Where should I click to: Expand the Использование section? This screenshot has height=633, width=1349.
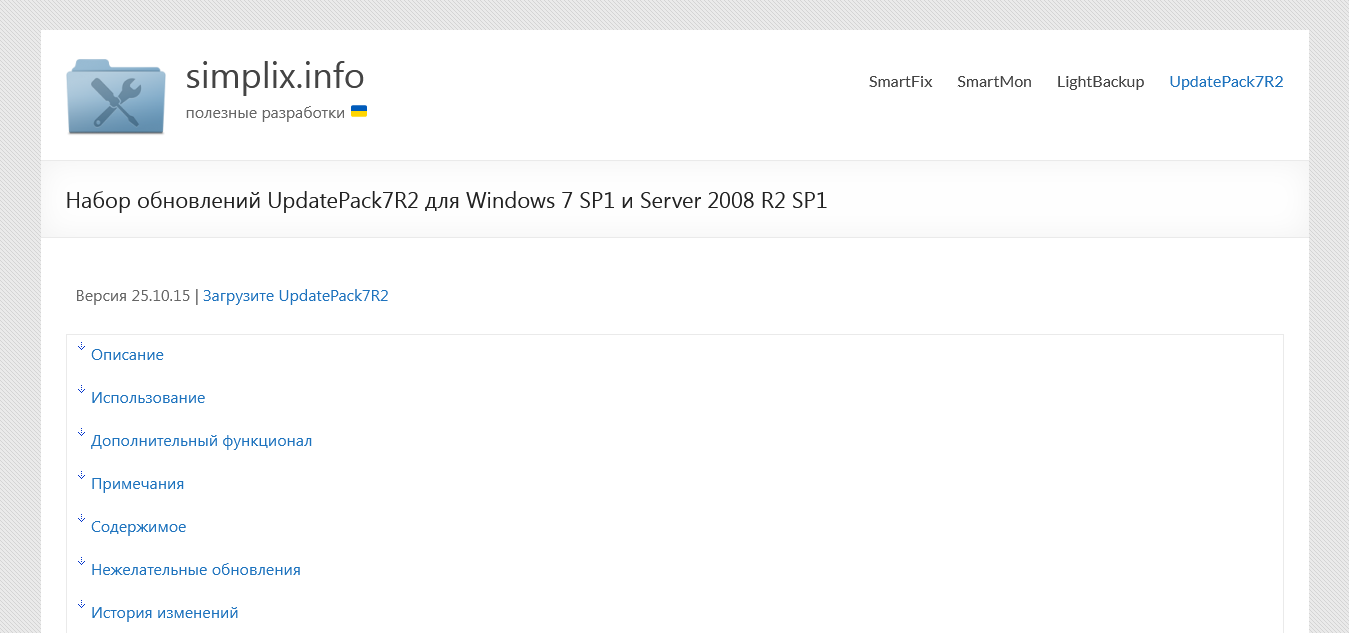(x=148, y=398)
